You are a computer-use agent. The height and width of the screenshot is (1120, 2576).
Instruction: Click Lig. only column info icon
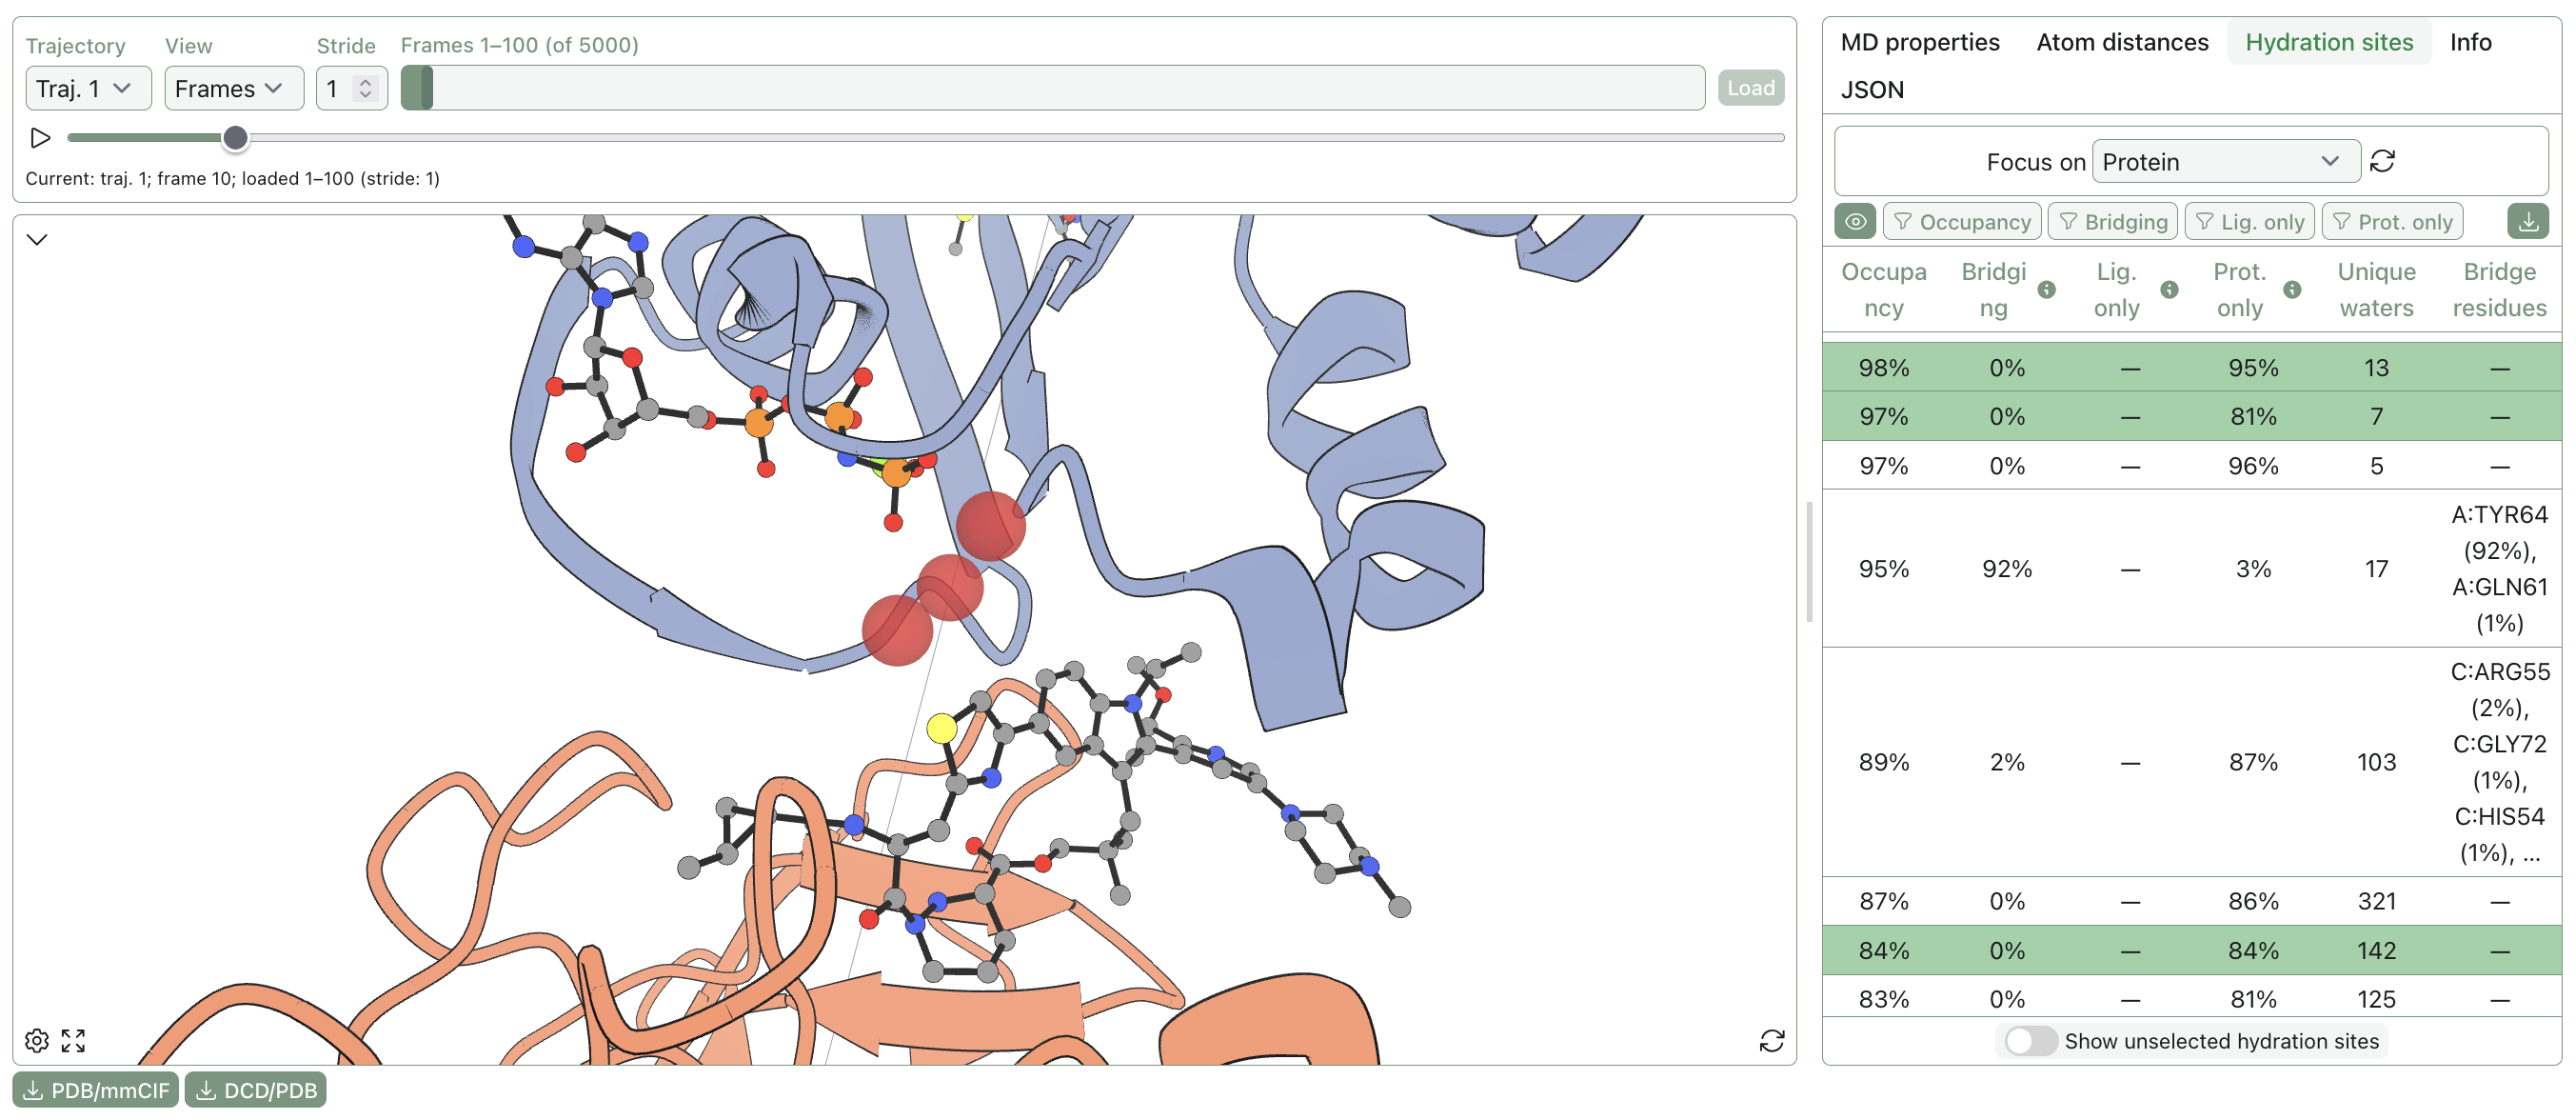point(2169,290)
